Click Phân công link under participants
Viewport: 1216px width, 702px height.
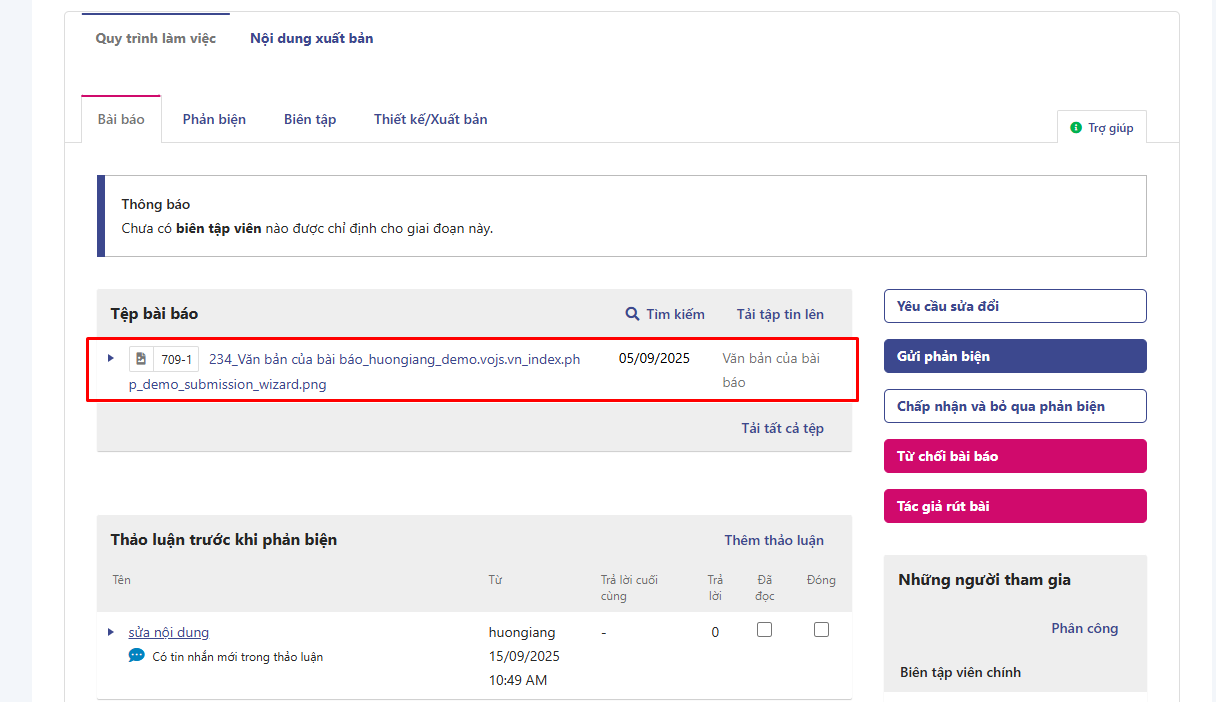(x=1084, y=628)
